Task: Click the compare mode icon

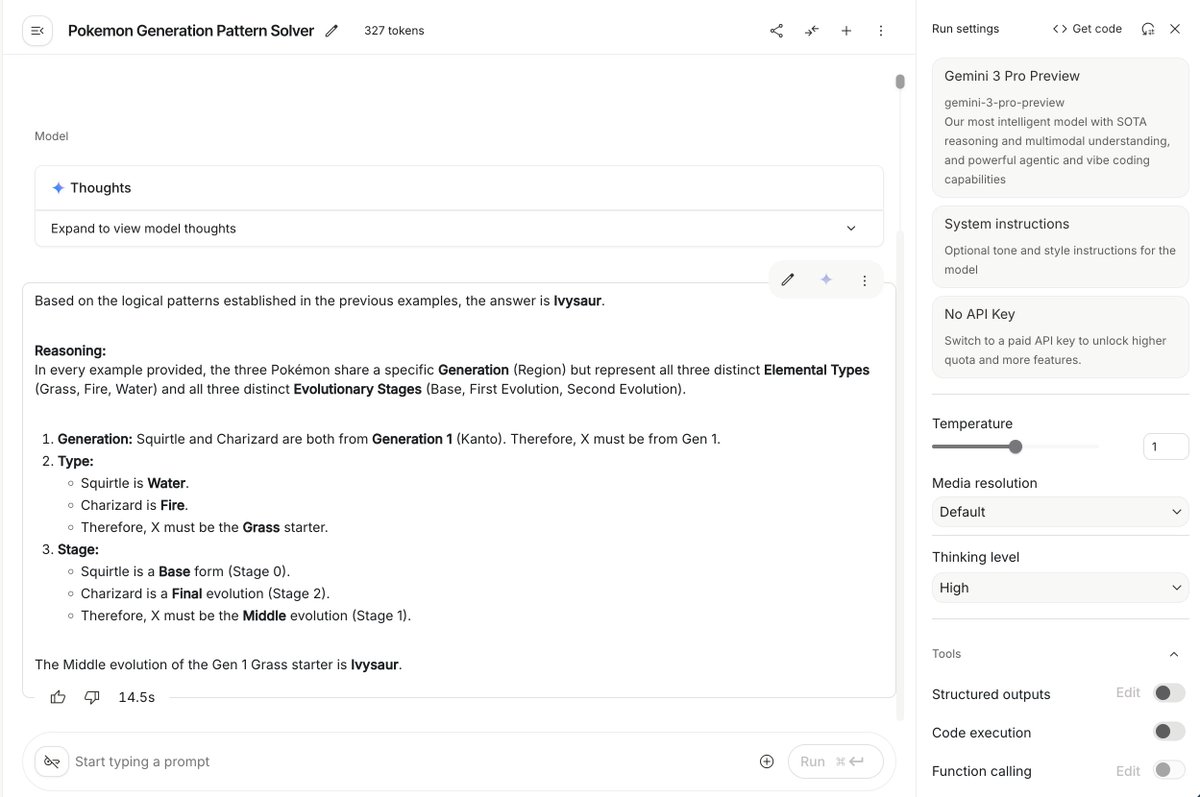Action: click(811, 31)
